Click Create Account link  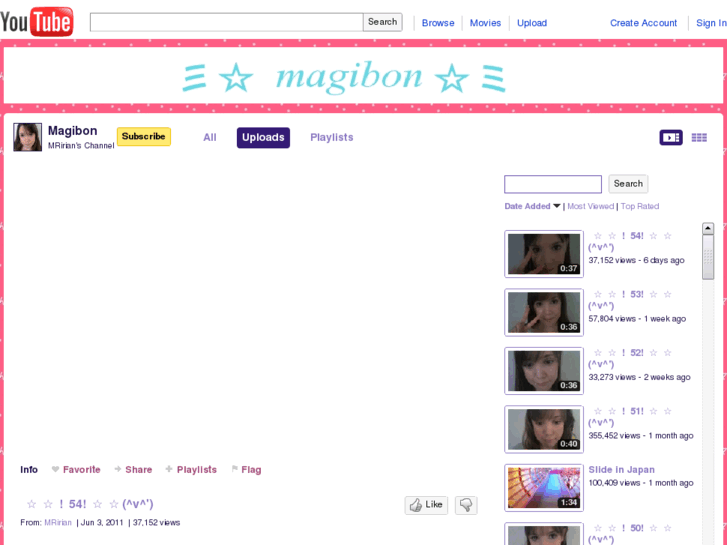coord(643,23)
